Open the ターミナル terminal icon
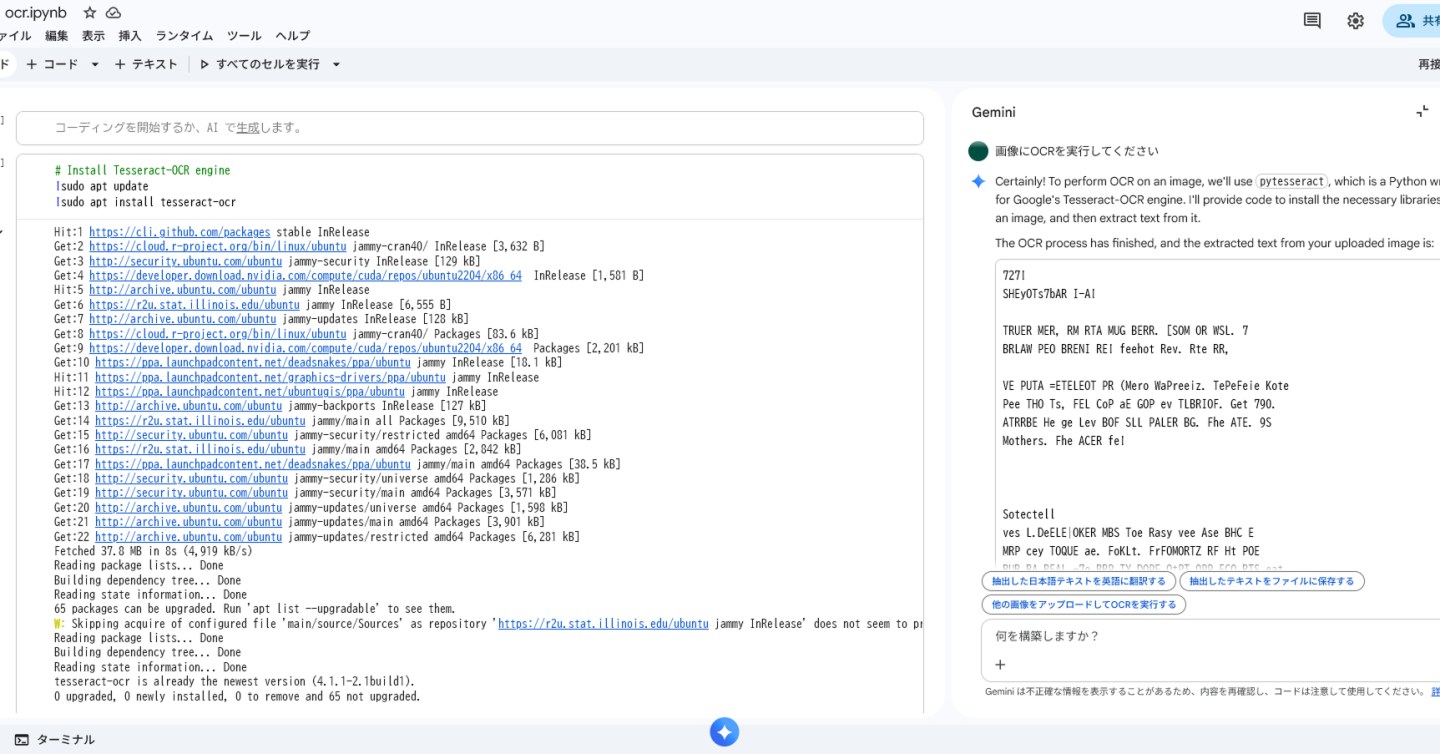The height and width of the screenshot is (754, 1440). pos(22,740)
